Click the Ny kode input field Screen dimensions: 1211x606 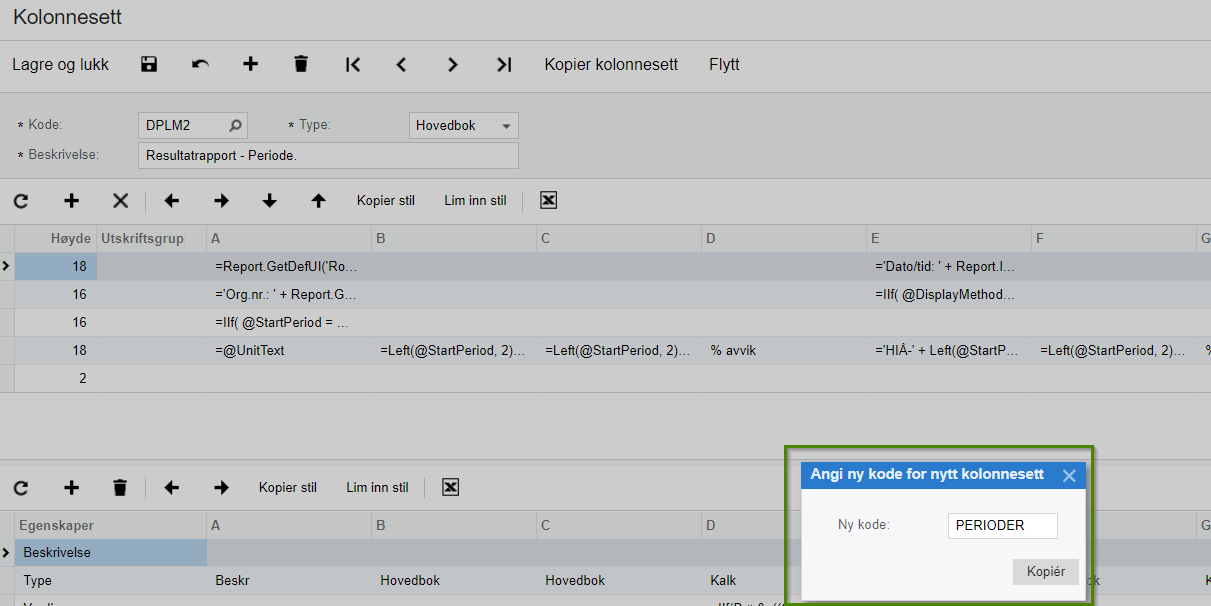[x=1002, y=525]
